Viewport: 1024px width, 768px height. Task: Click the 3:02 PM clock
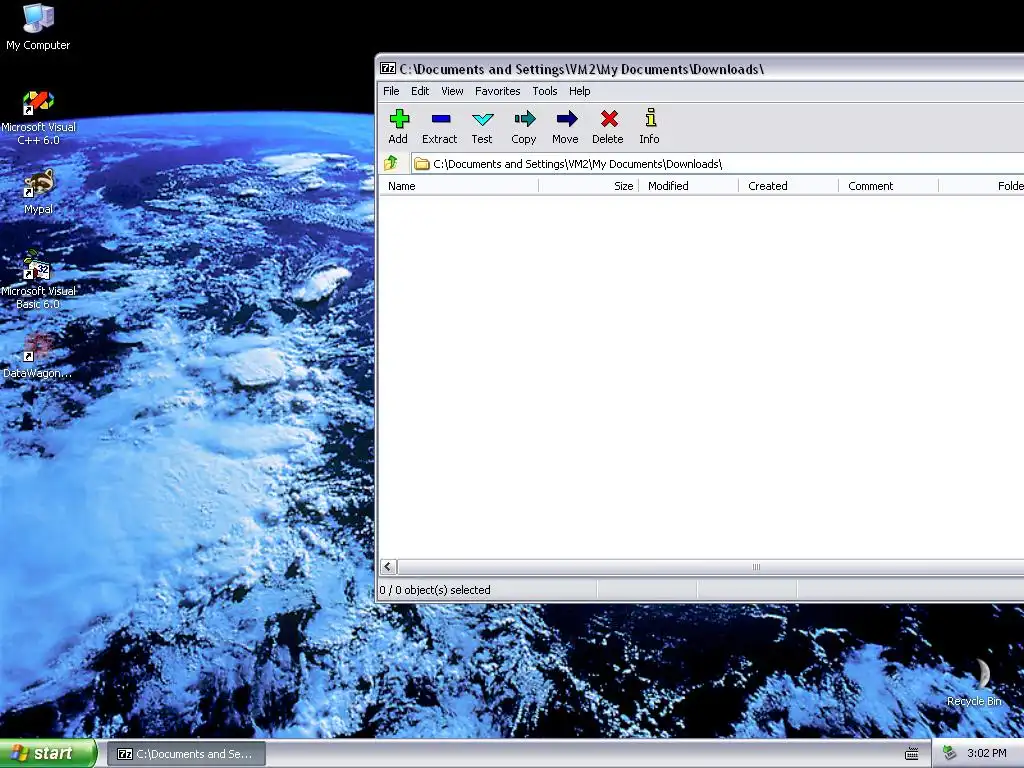(987, 754)
